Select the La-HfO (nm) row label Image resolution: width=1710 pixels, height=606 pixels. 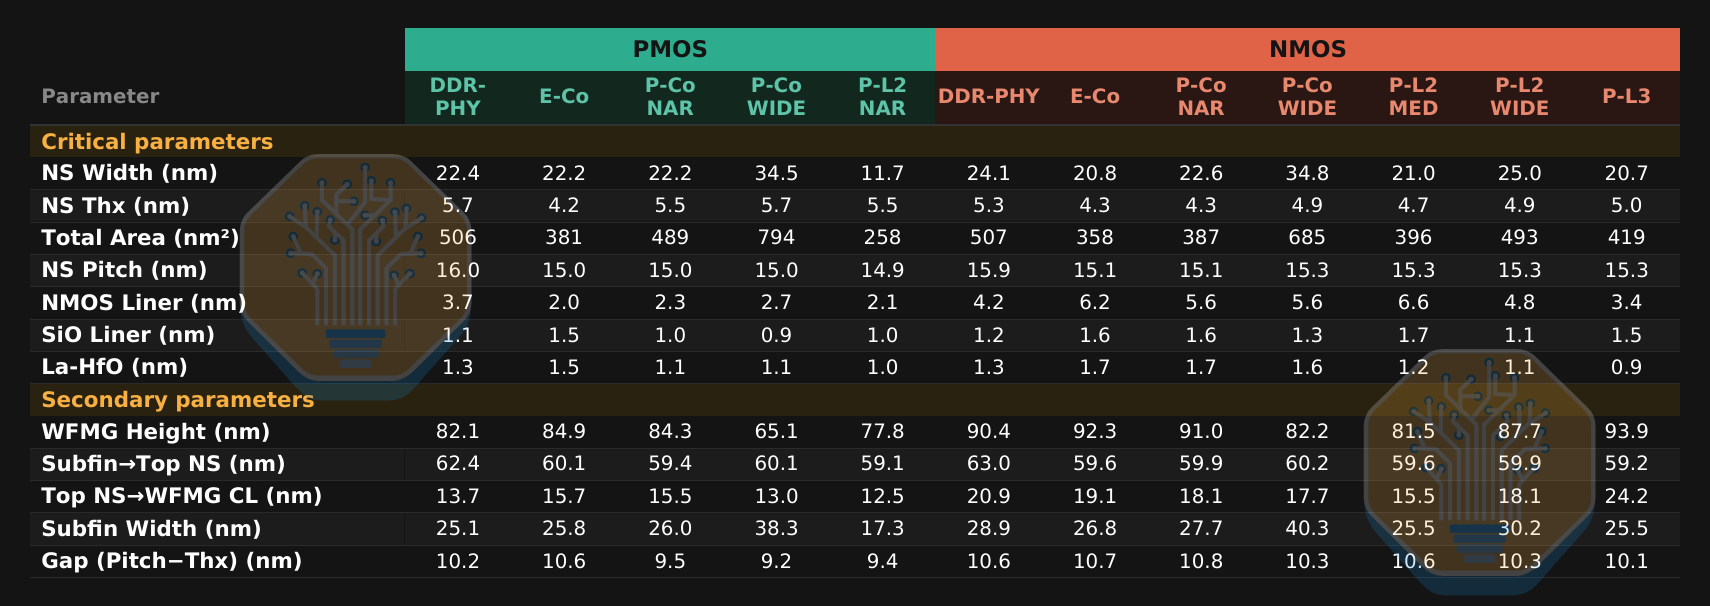[x=114, y=367]
